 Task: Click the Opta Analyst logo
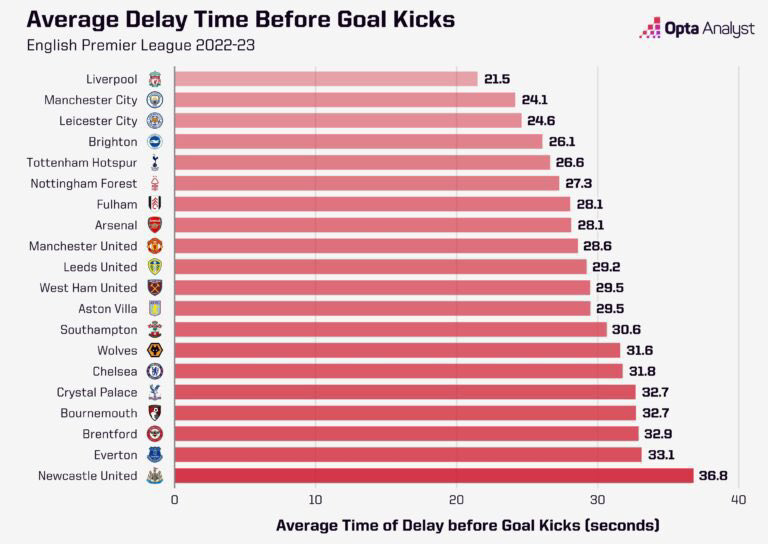pyautogui.click(x=696, y=28)
